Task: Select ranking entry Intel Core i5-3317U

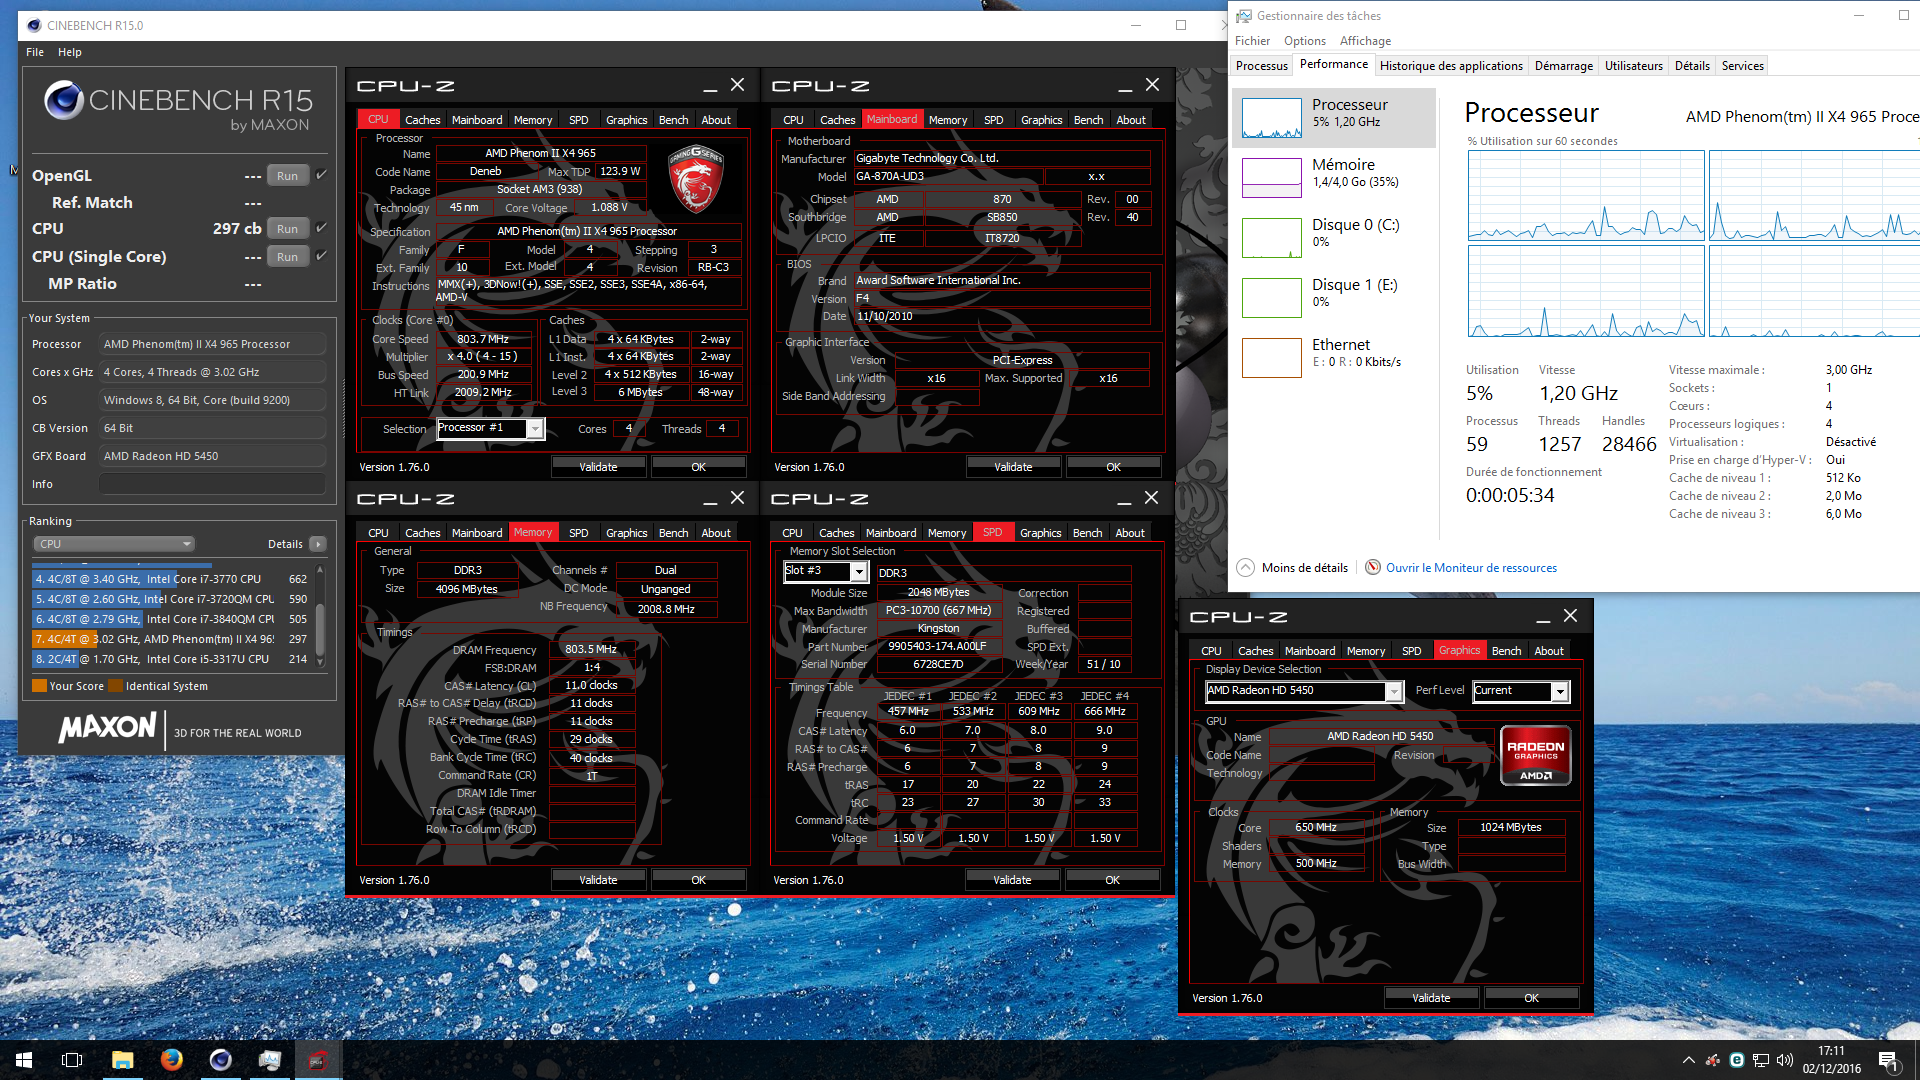Action: point(172,659)
